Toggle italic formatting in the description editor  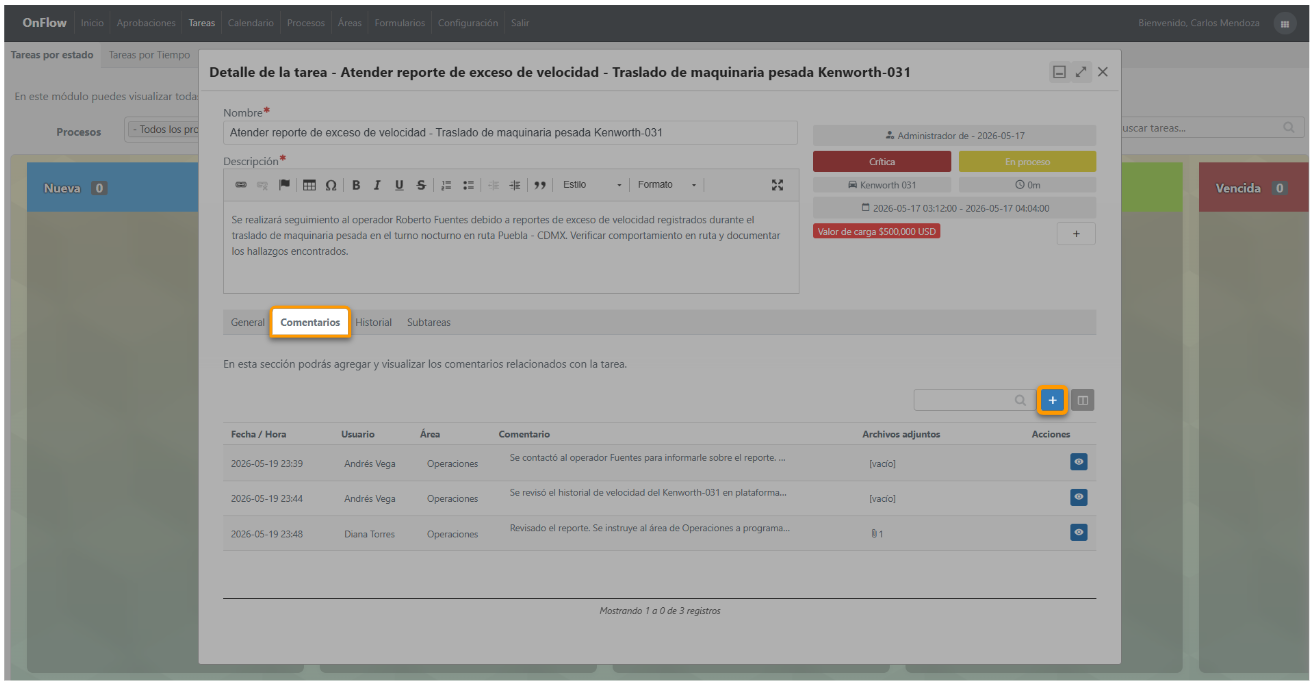click(377, 185)
